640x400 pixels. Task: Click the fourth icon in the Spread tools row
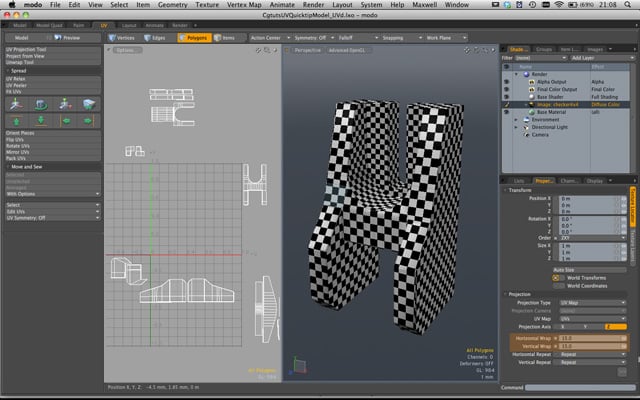pos(88,103)
